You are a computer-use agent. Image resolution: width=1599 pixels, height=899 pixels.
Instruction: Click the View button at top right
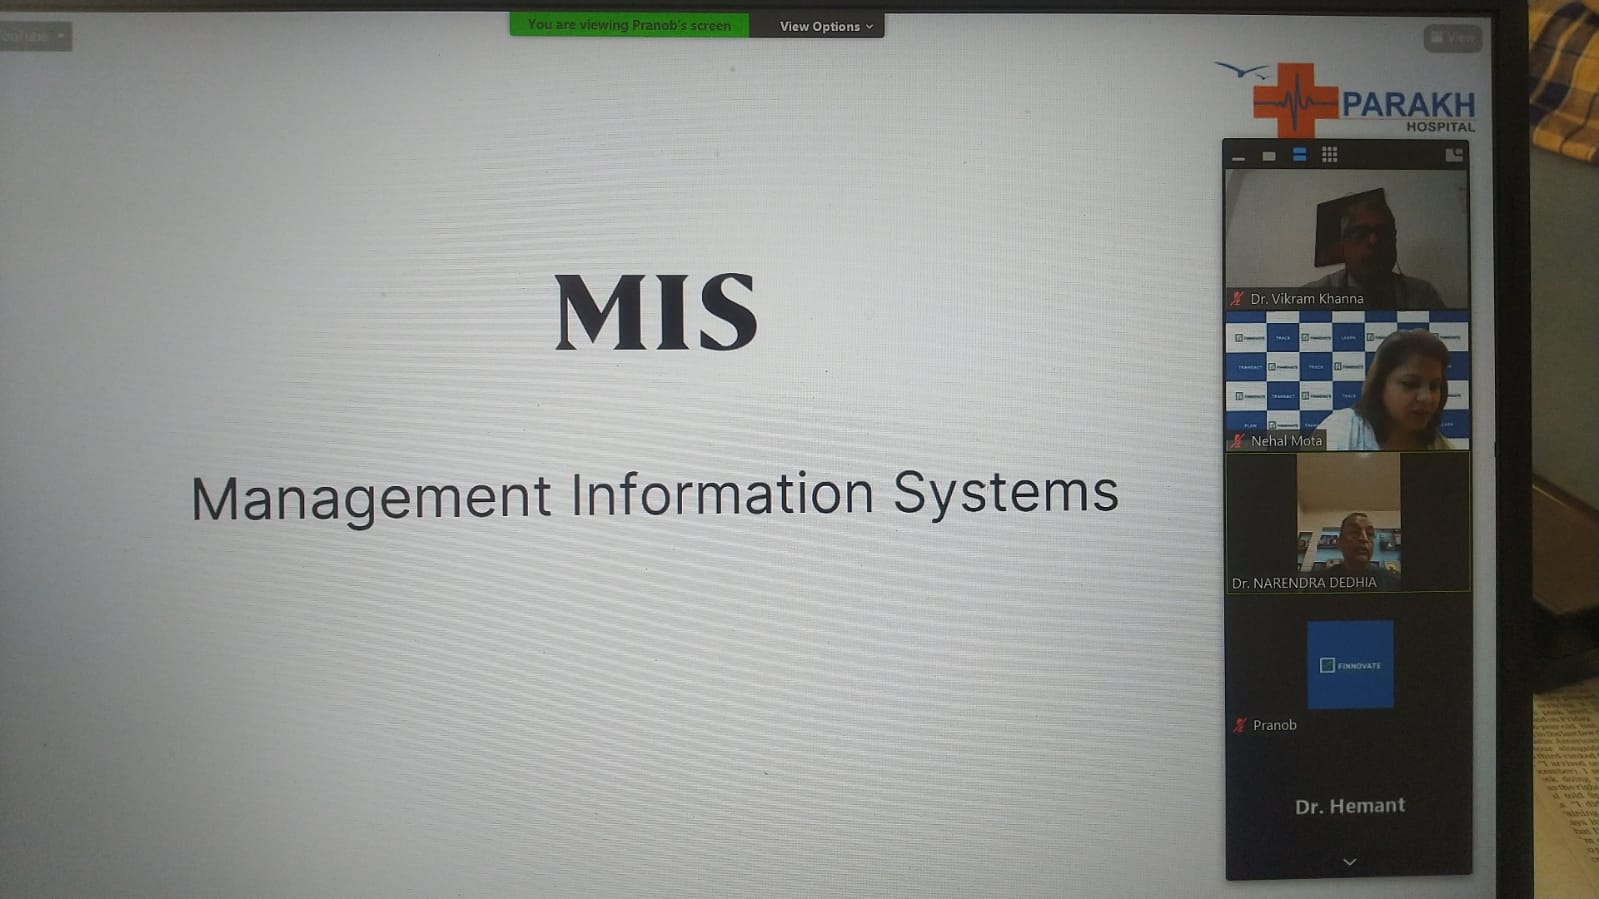click(1452, 38)
